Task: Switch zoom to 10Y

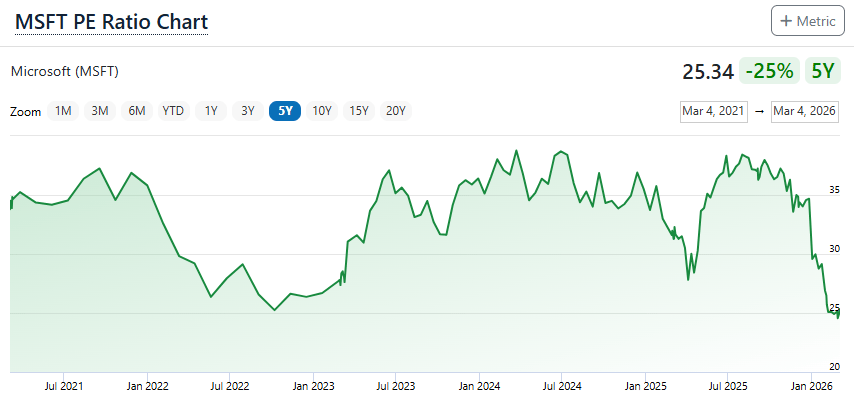Action: [322, 111]
